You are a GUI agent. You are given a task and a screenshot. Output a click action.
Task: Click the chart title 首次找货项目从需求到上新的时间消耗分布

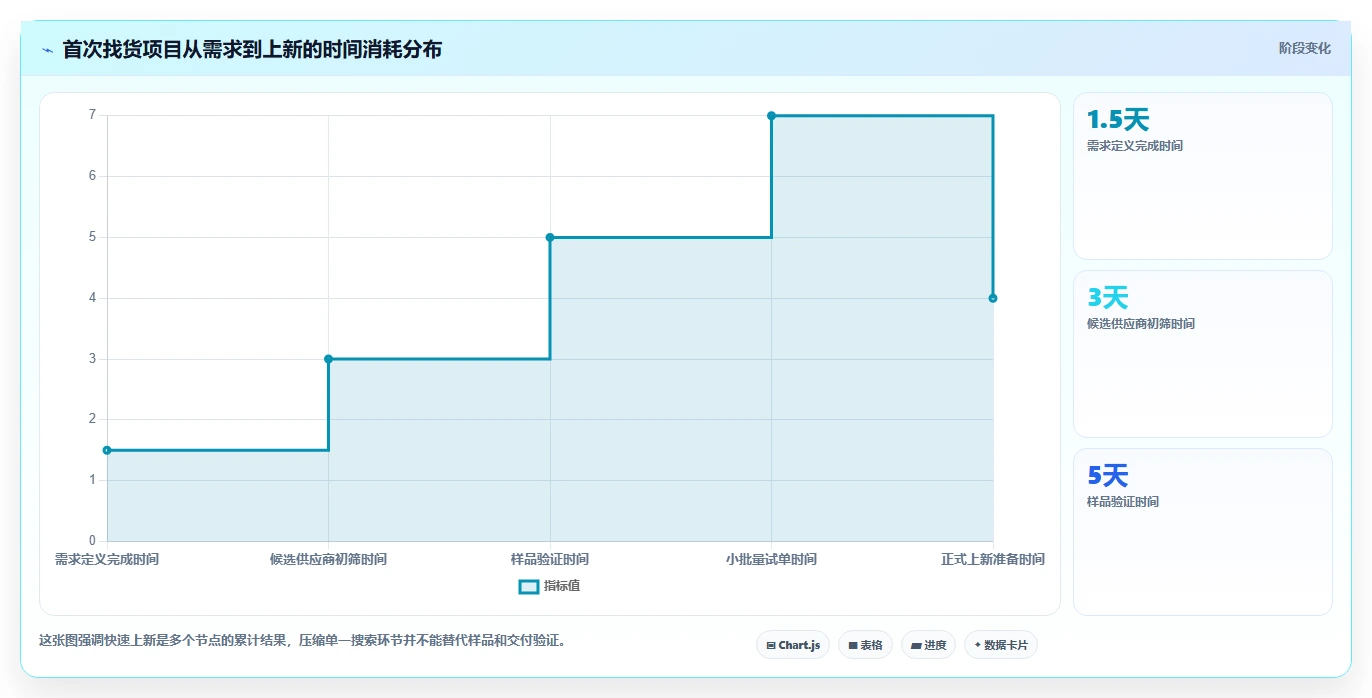(x=252, y=49)
